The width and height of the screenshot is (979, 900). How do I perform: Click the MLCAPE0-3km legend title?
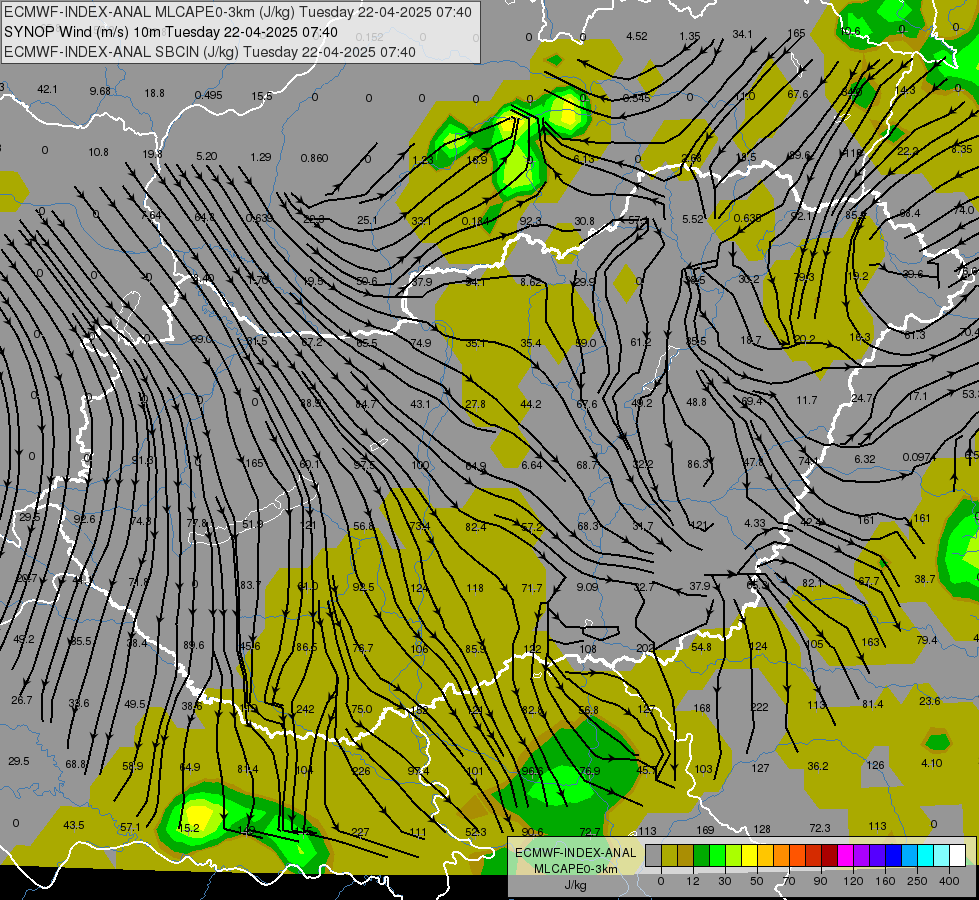(x=575, y=869)
